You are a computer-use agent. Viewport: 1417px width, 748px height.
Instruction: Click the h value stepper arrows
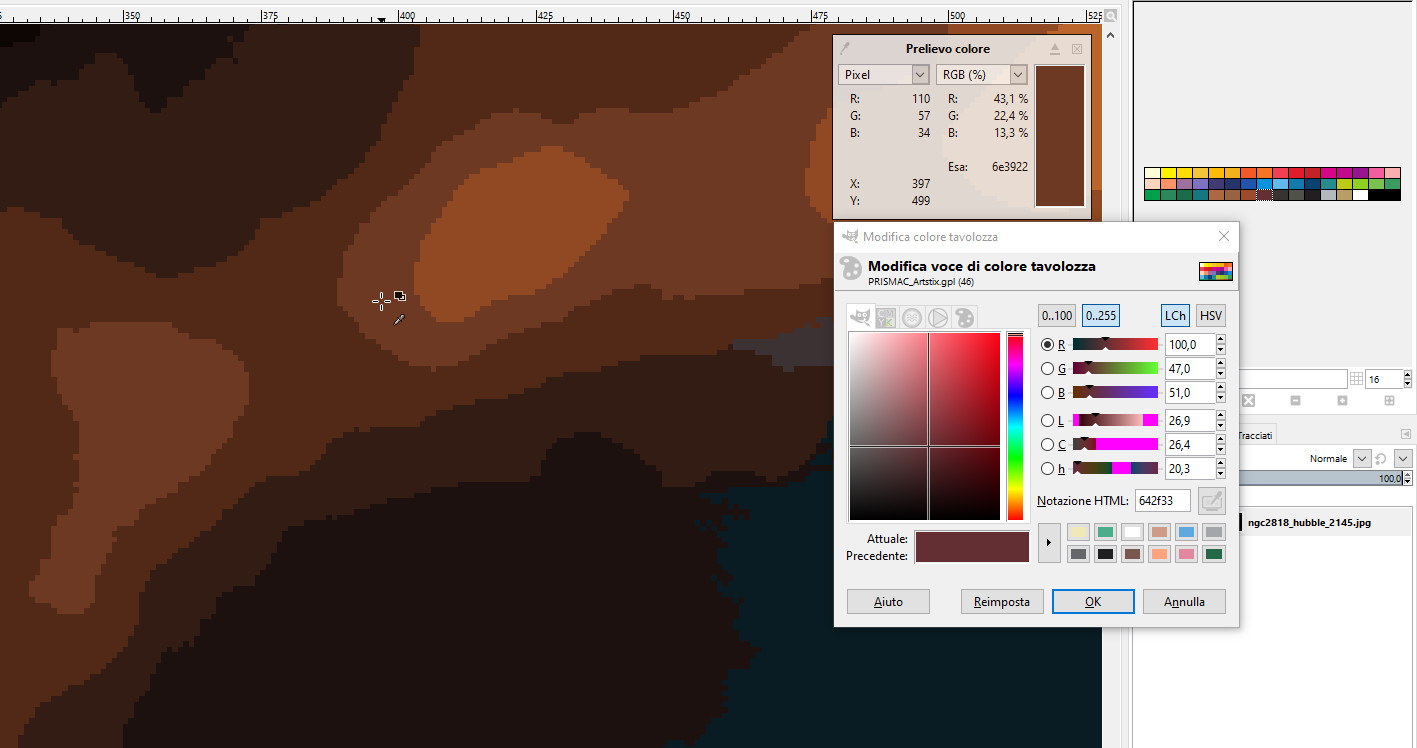[1221, 468]
